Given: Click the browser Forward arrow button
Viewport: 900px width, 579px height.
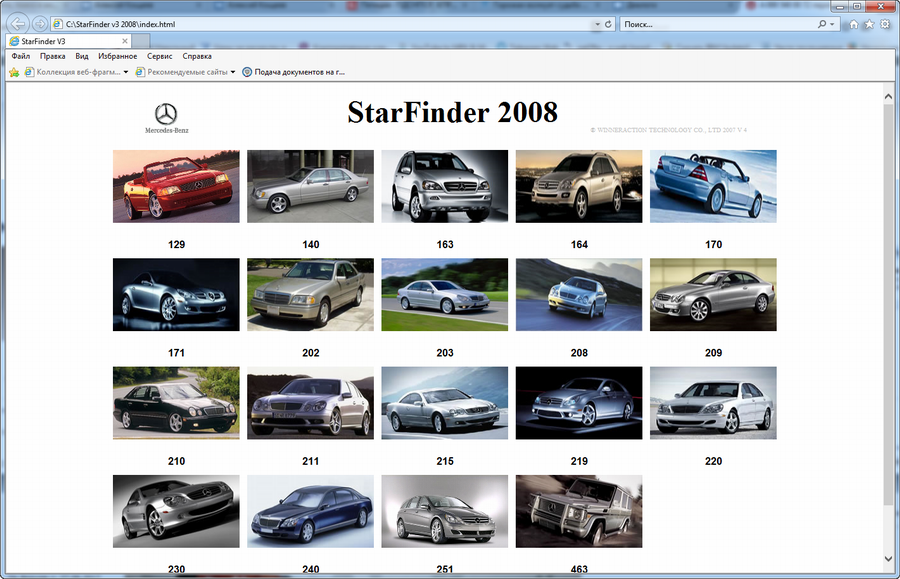Looking at the screenshot, I should pyautogui.click(x=40, y=24).
